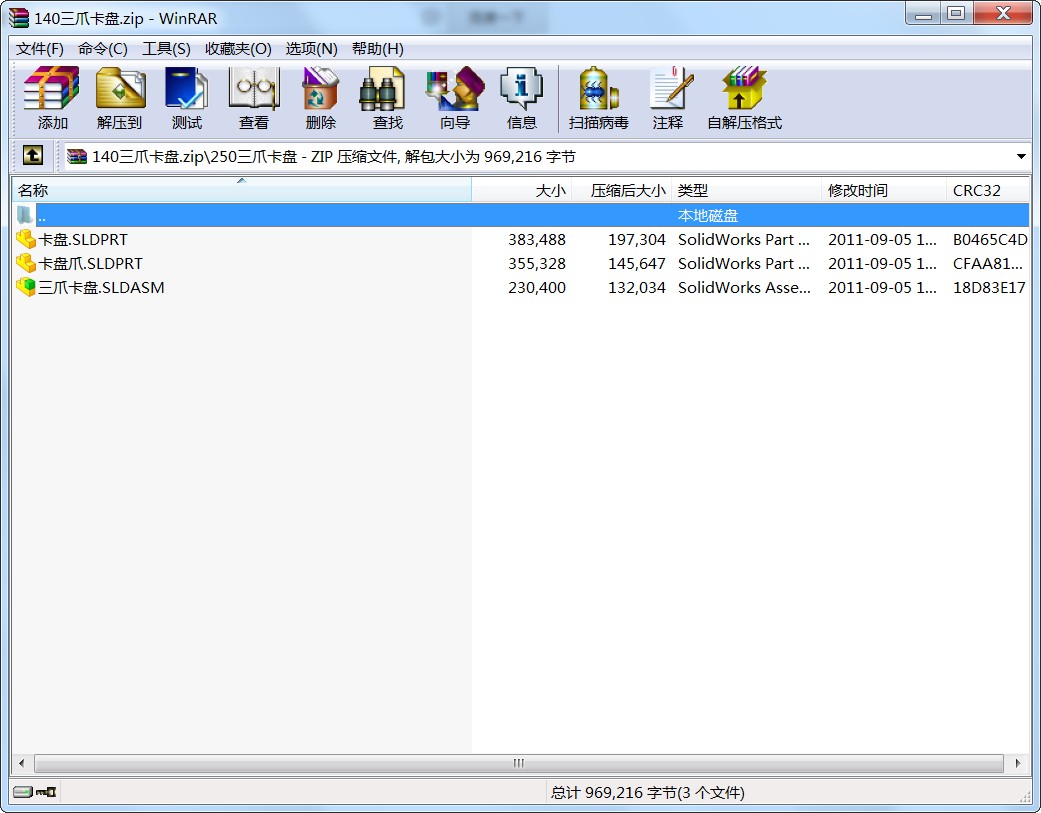
Task: Sort by CRC32 column header
Action: 987,190
